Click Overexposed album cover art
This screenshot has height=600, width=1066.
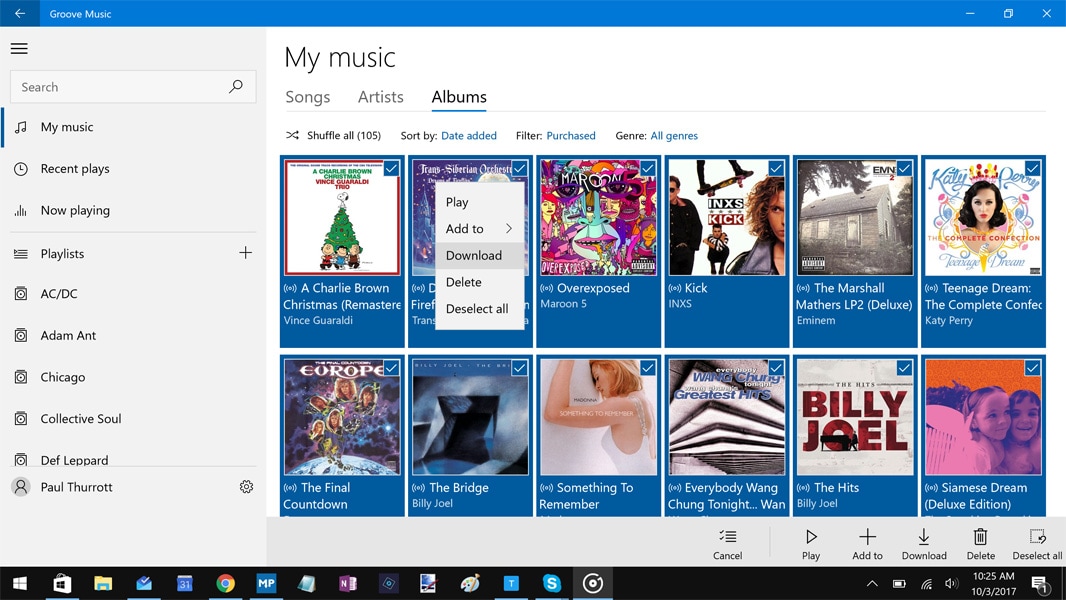pos(598,217)
